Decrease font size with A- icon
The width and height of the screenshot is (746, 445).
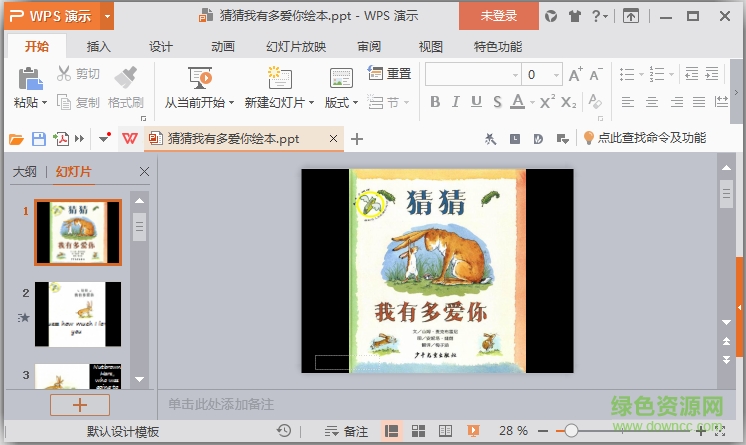596,75
